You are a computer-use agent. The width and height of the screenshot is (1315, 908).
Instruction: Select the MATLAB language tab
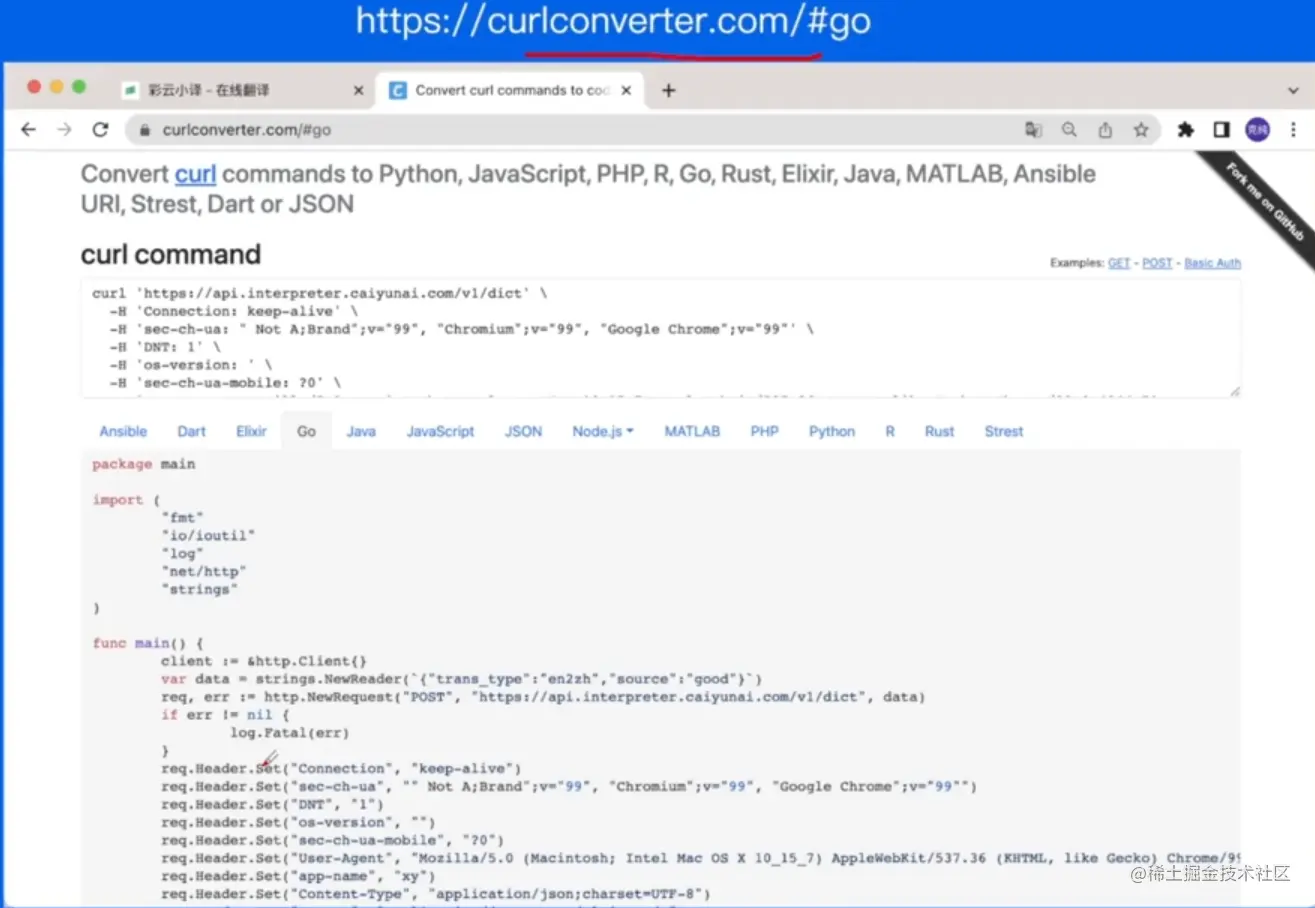(x=692, y=431)
